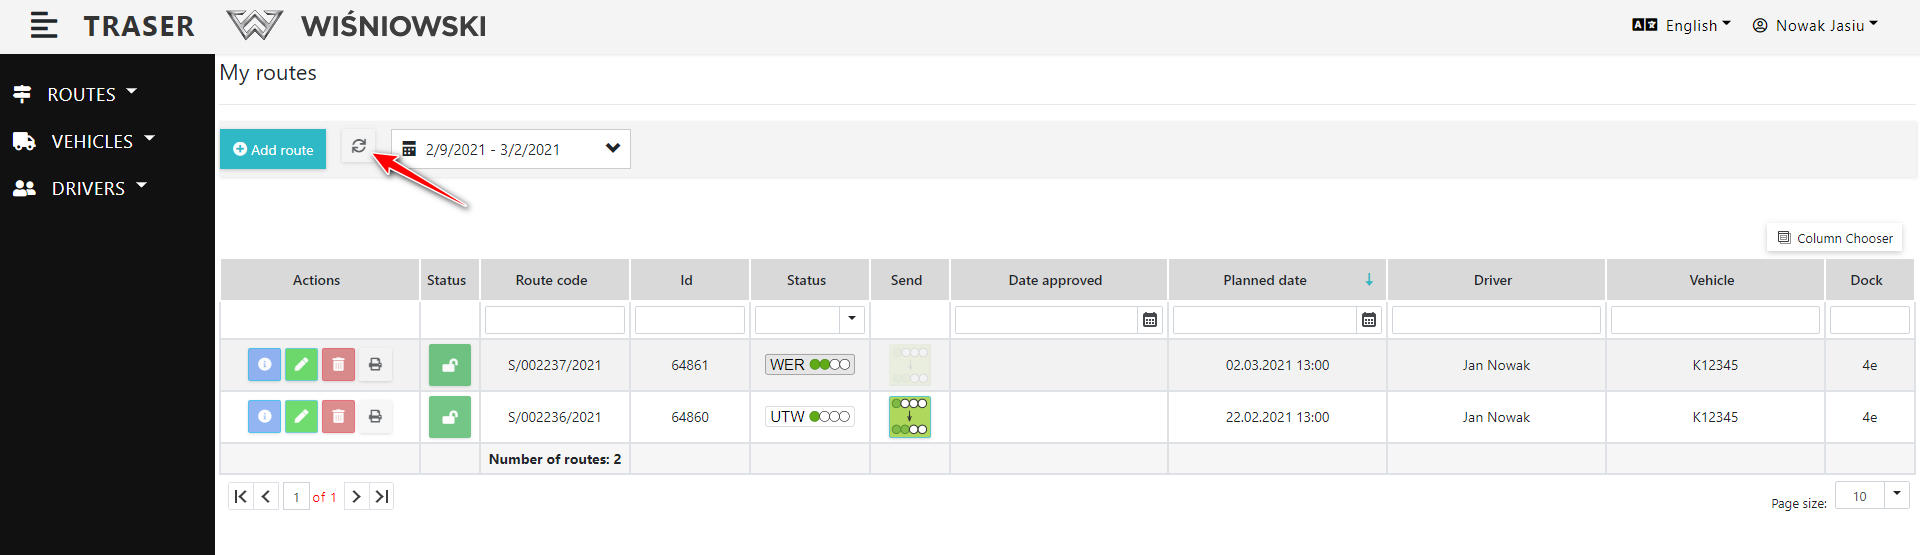Click the WER status progress indicator

point(810,365)
